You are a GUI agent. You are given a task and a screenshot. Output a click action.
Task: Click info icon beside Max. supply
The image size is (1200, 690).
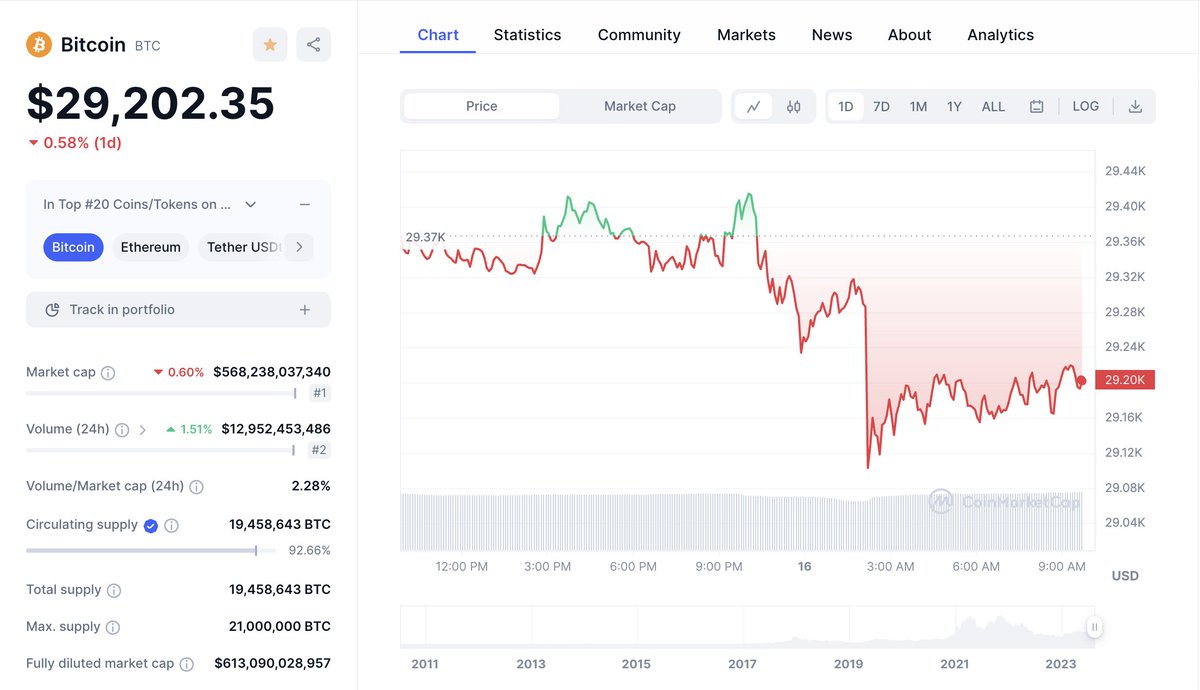pyautogui.click(x=113, y=627)
